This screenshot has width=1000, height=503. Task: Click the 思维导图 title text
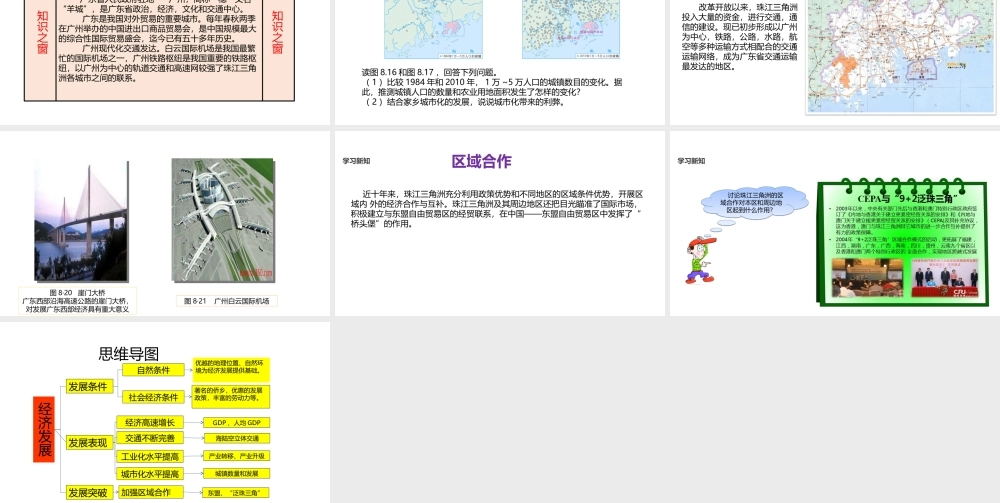click(129, 354)
